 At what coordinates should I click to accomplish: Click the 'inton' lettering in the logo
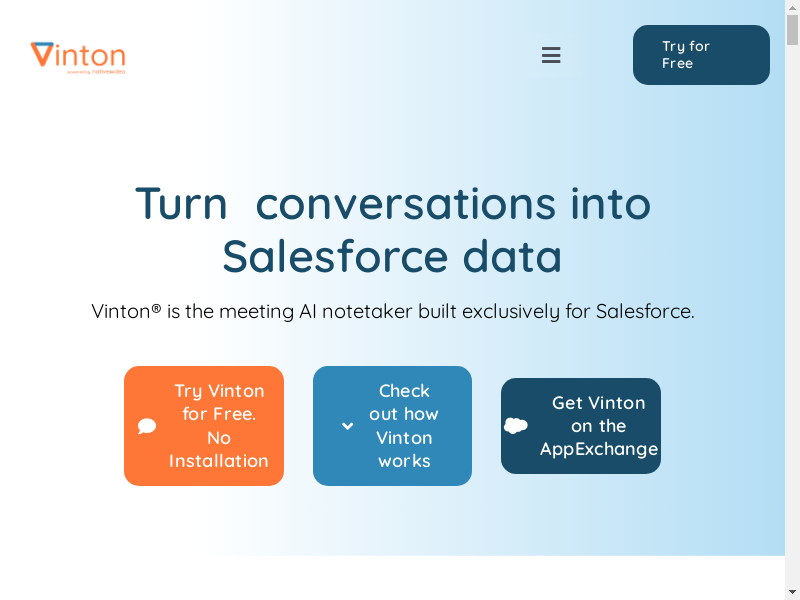point(91,54)
